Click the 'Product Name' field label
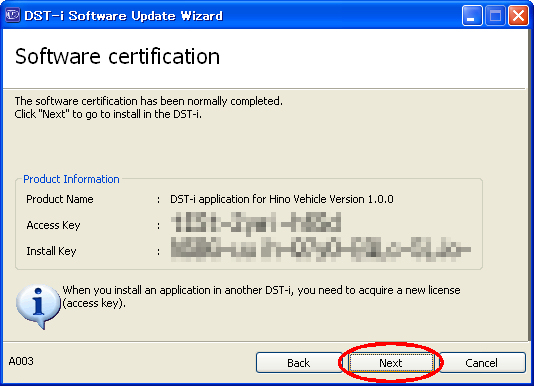534x386 pixels. [x=60, y=199]
